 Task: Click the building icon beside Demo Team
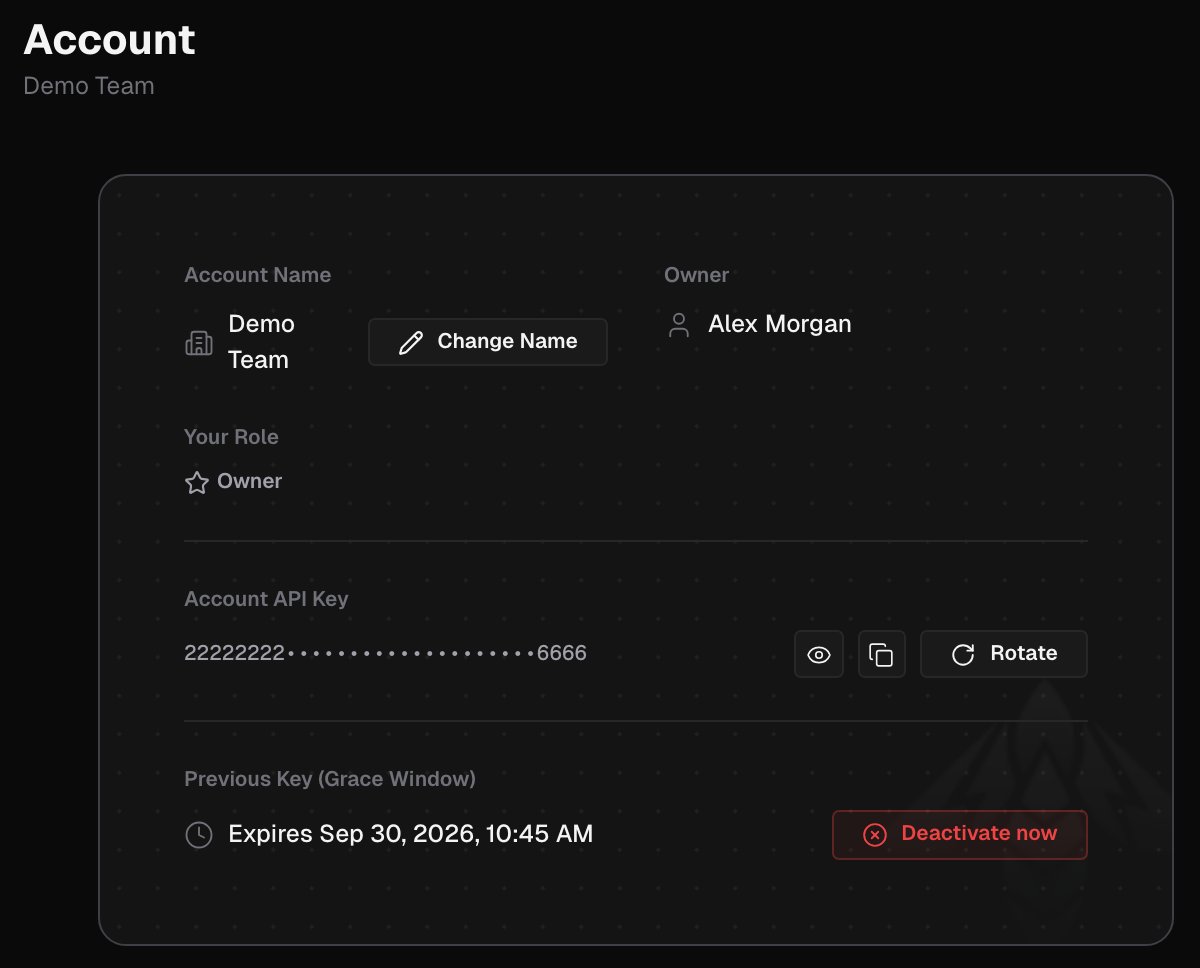(x=199, y=343)
